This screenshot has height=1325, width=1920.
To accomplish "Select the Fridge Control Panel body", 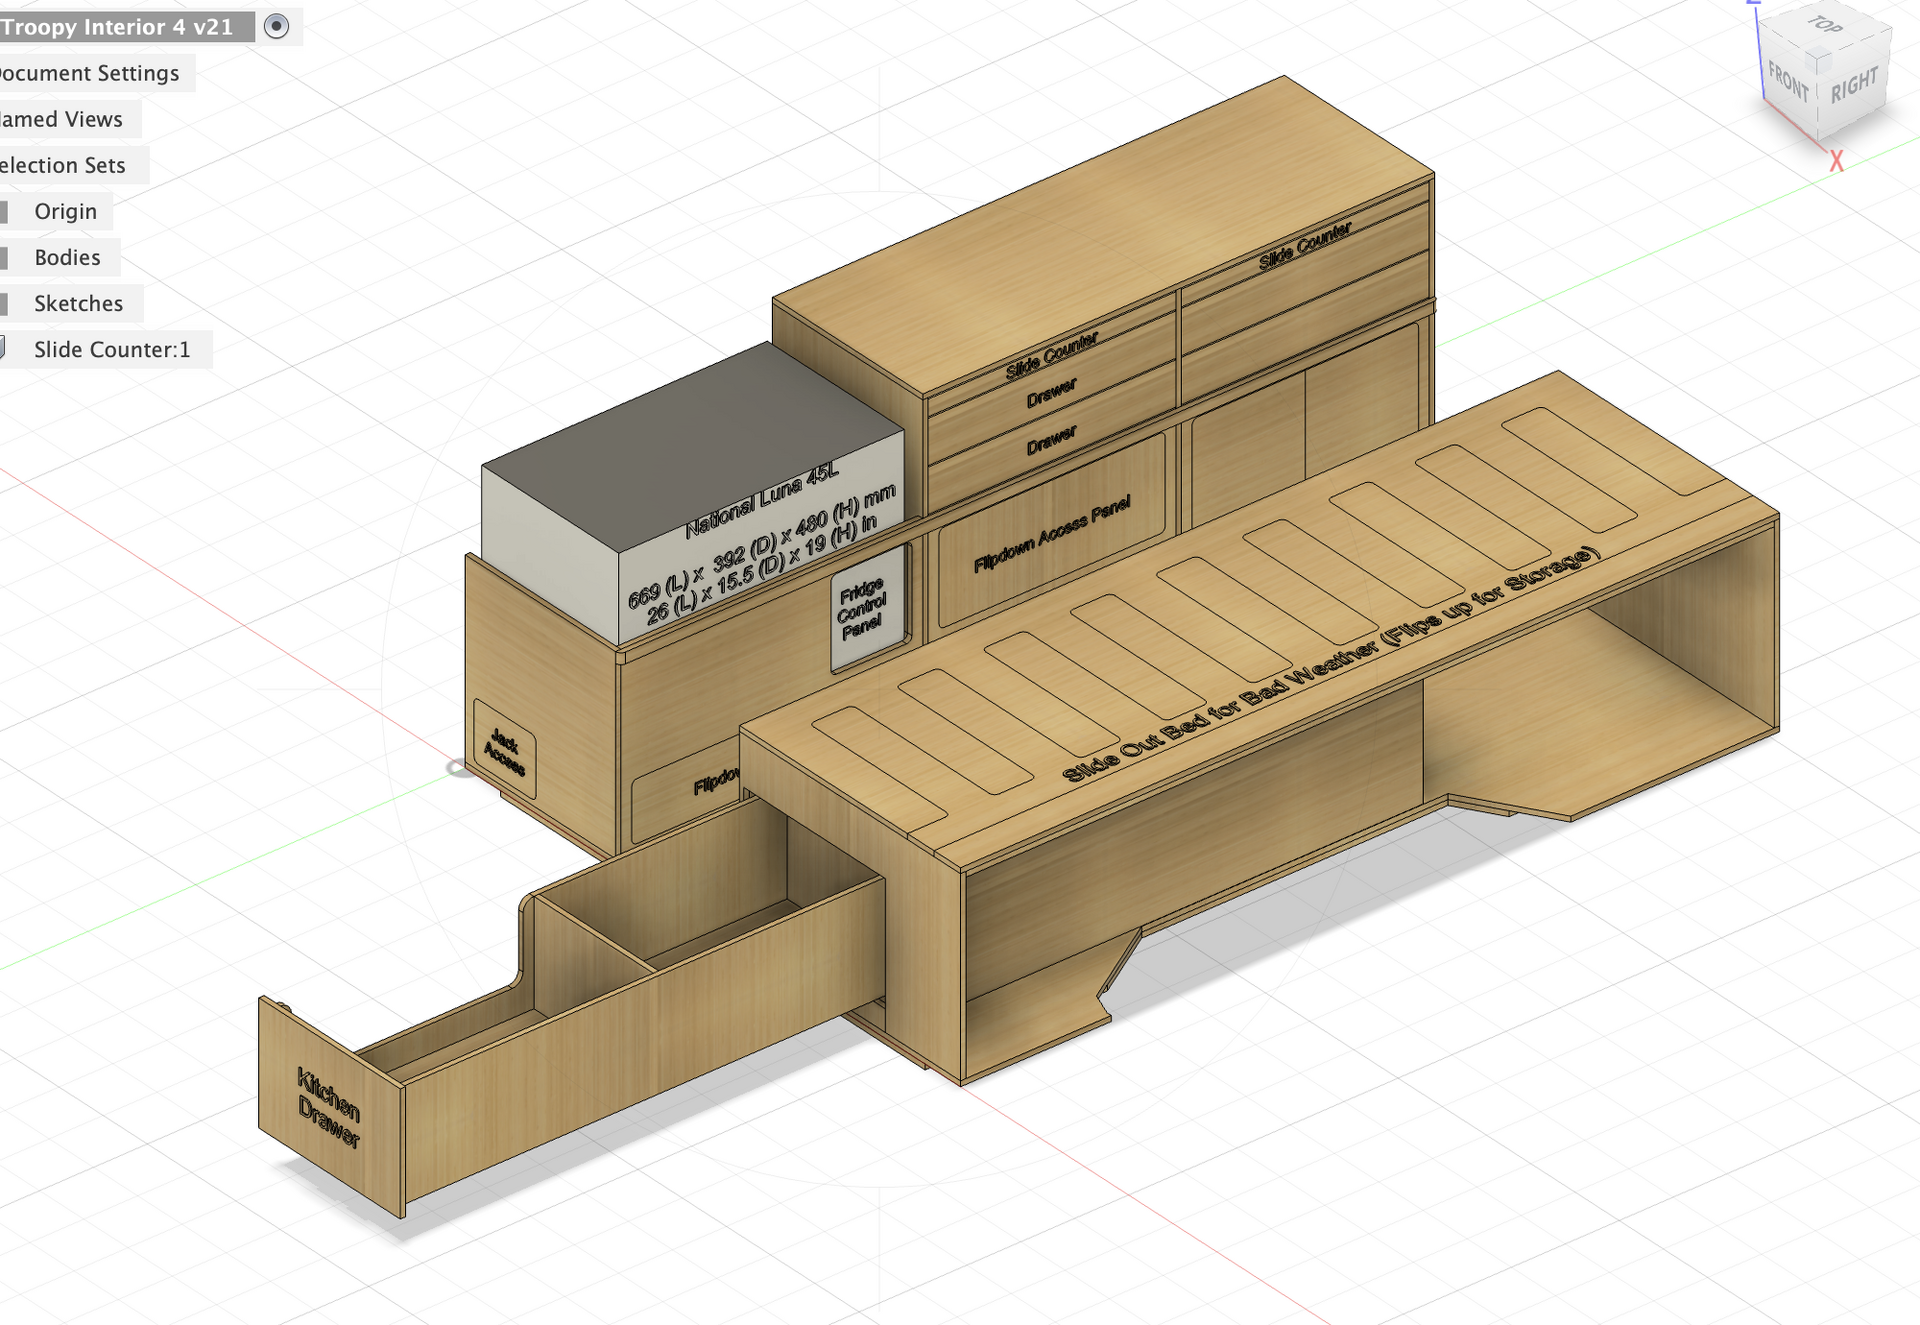I will point(869,607).
